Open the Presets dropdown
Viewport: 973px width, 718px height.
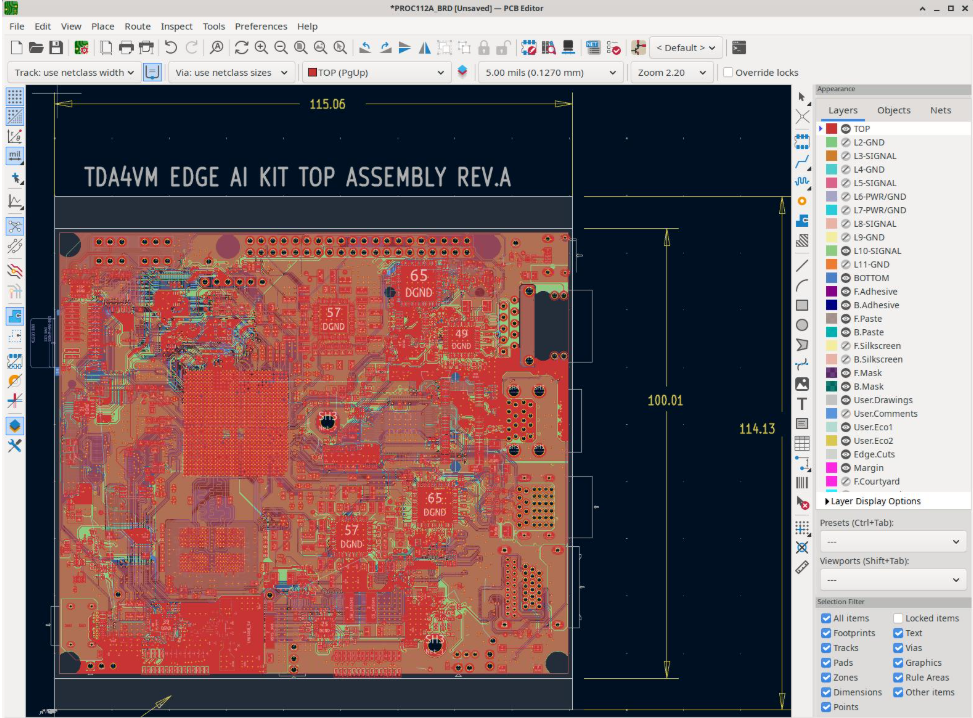point(893,542)
